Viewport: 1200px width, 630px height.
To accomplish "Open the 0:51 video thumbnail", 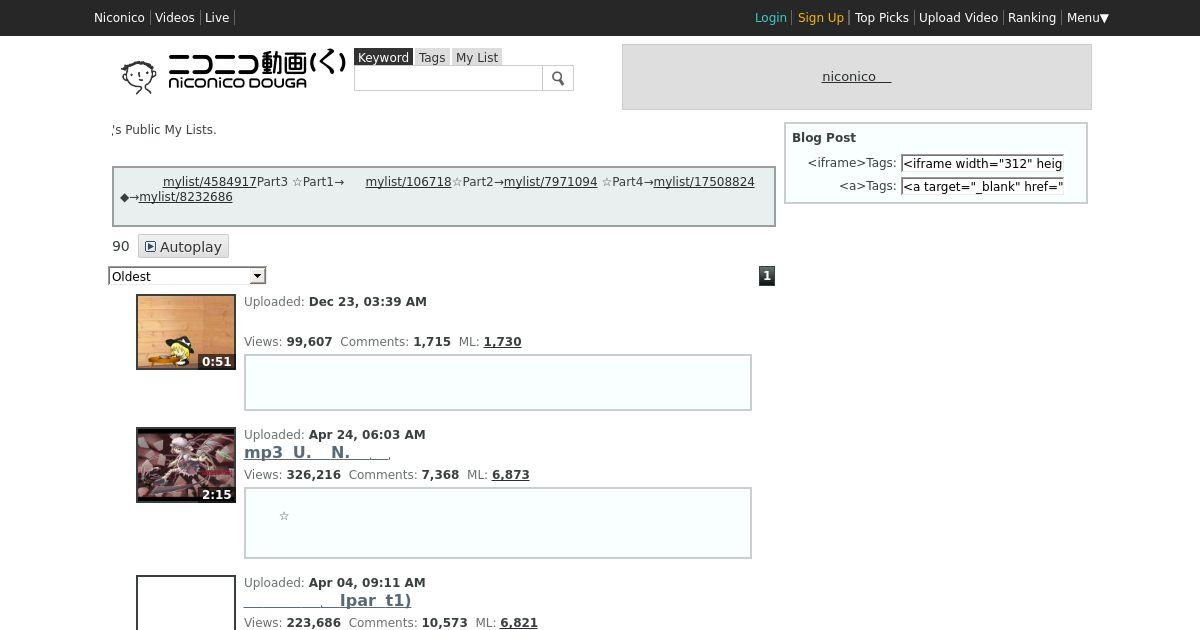I will pos(186,332).
